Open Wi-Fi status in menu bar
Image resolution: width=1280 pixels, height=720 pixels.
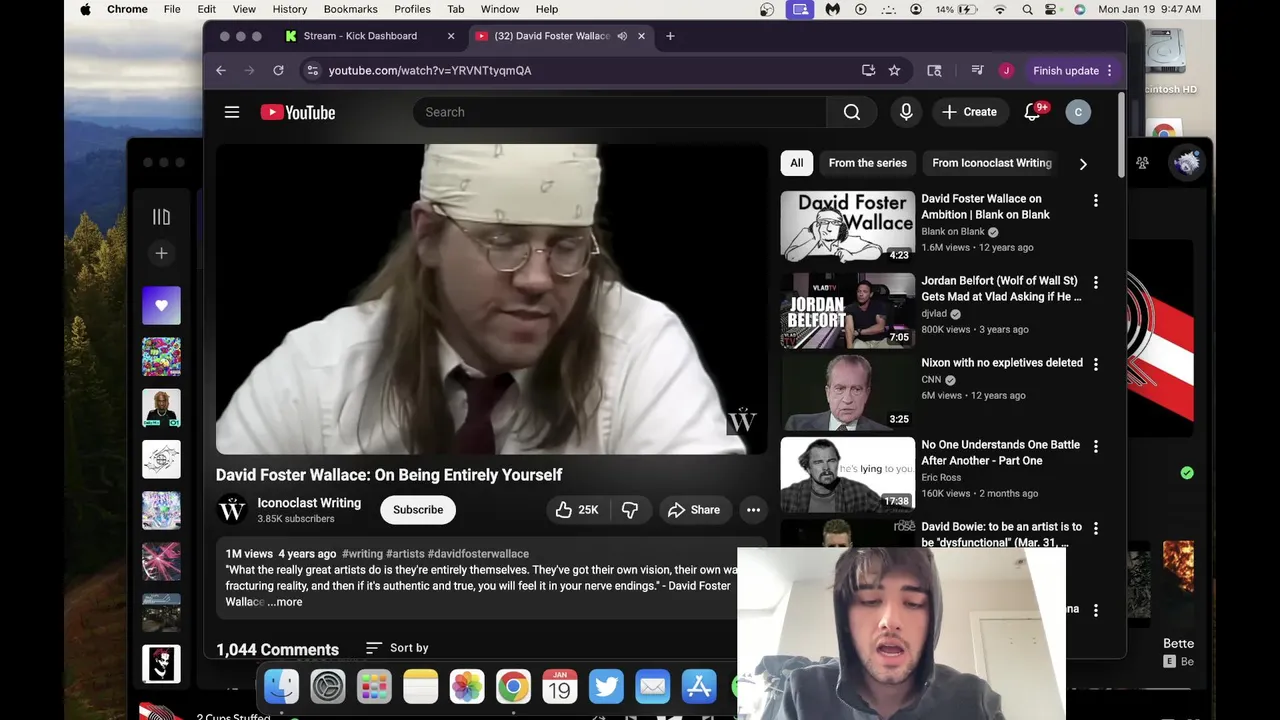tap(1000, 9)
